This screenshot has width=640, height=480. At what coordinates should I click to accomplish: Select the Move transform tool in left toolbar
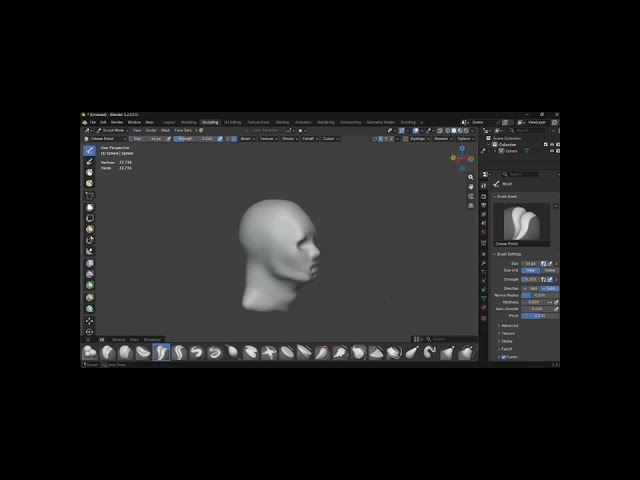89,321
